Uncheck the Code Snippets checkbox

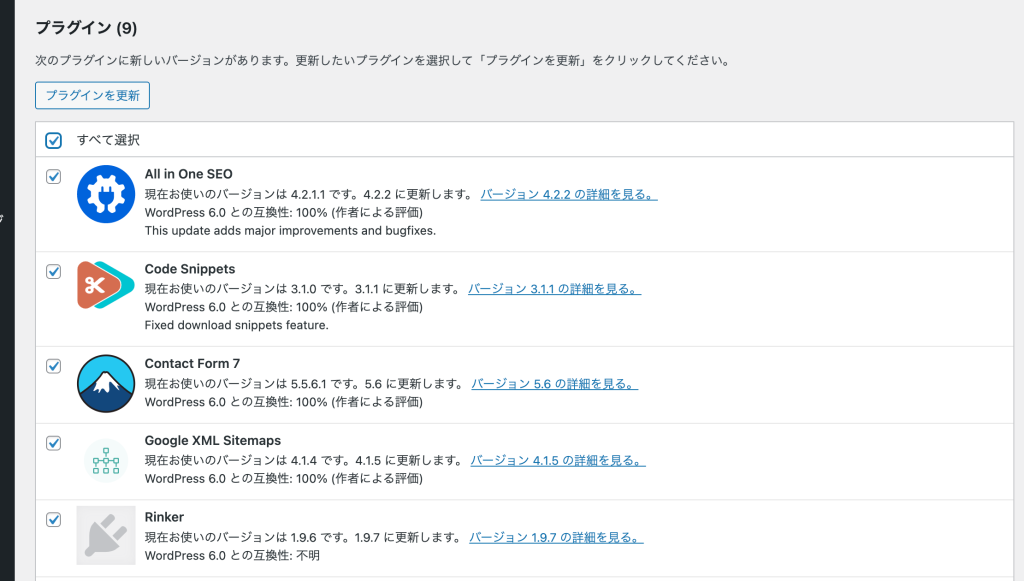tap(54, 272)
